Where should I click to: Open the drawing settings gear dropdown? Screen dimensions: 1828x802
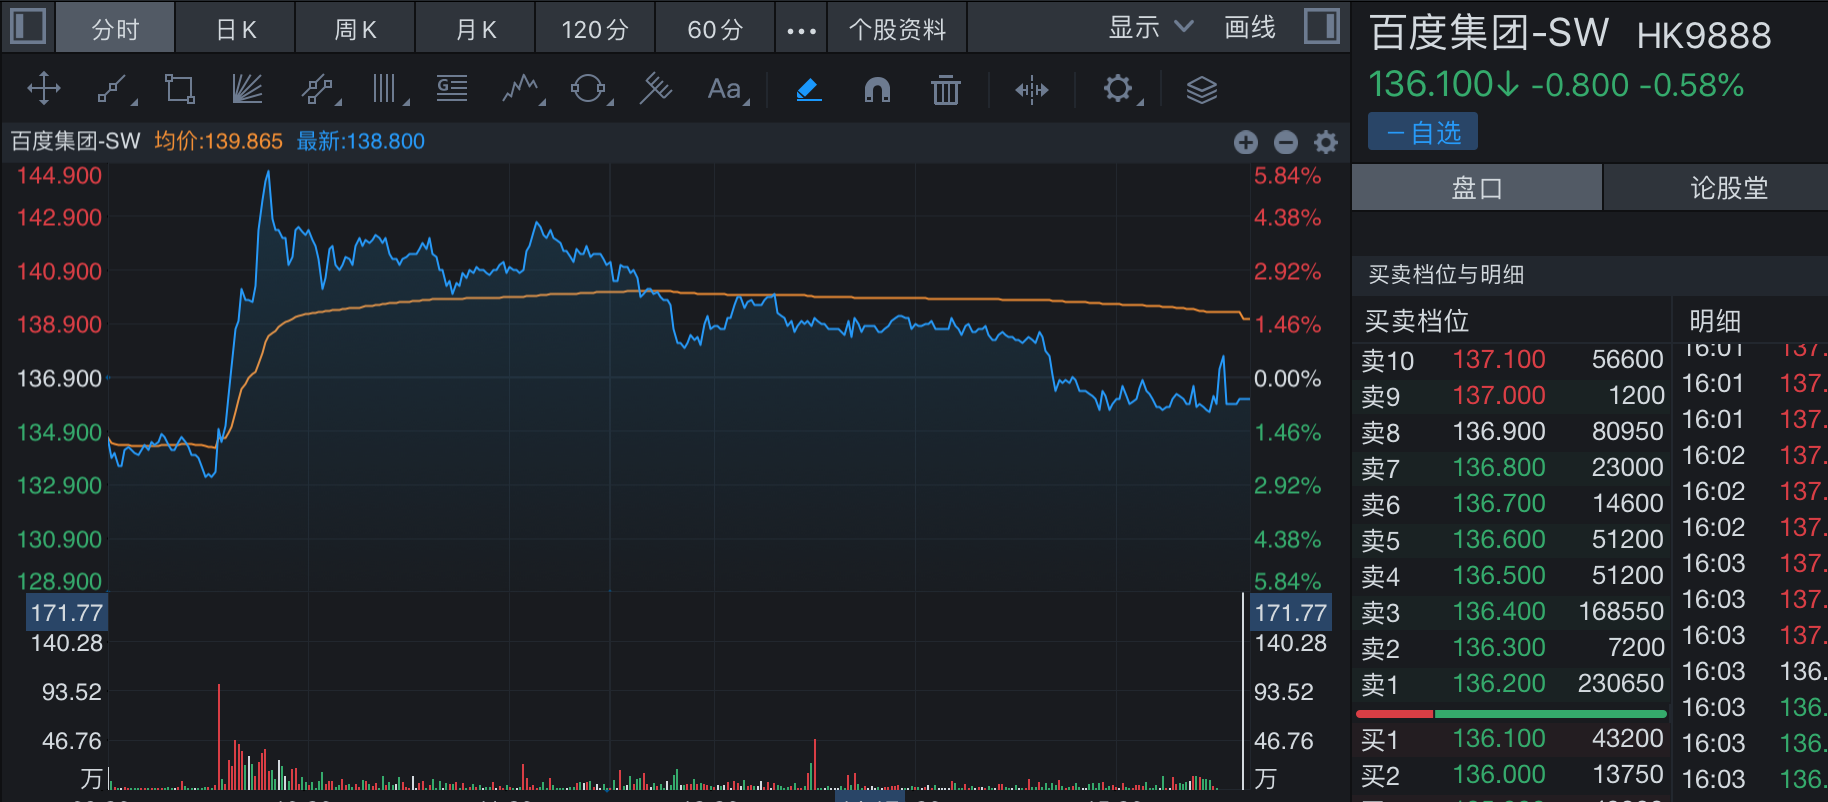(x=1119, y=90)
